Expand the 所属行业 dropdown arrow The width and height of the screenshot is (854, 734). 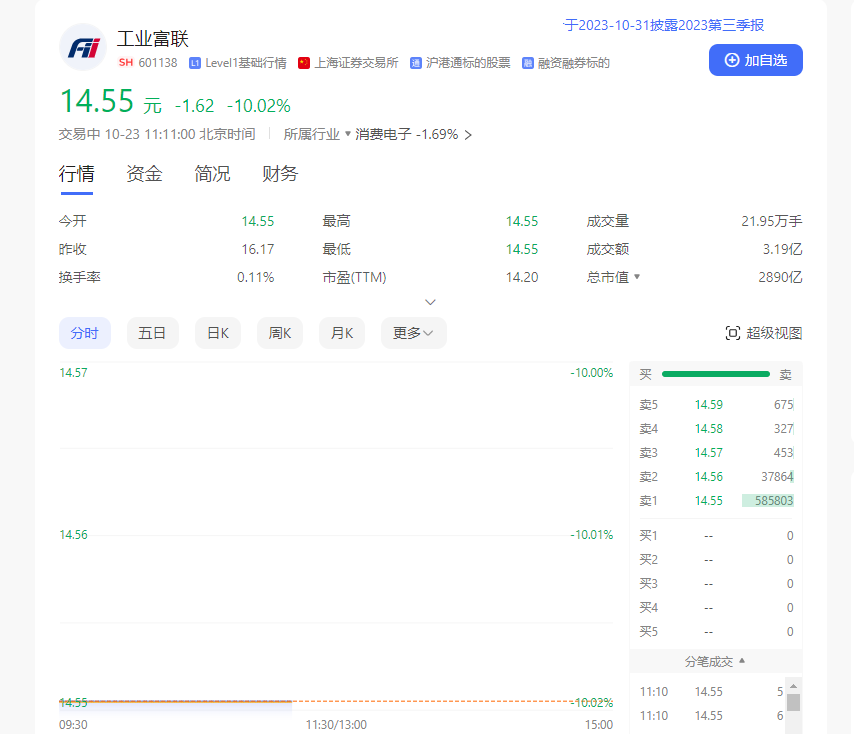click(348, 134)
